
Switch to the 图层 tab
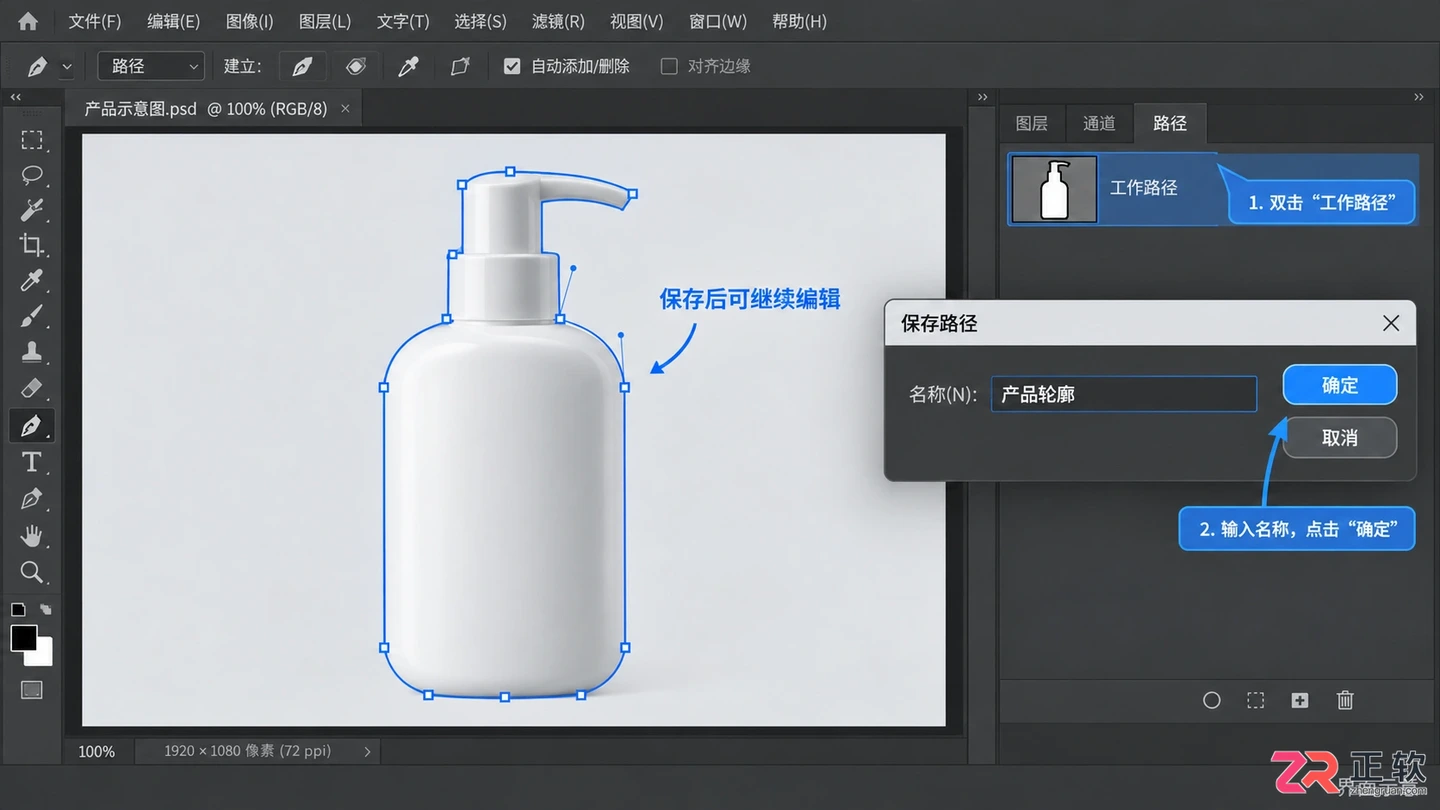tap(1032, 123)
